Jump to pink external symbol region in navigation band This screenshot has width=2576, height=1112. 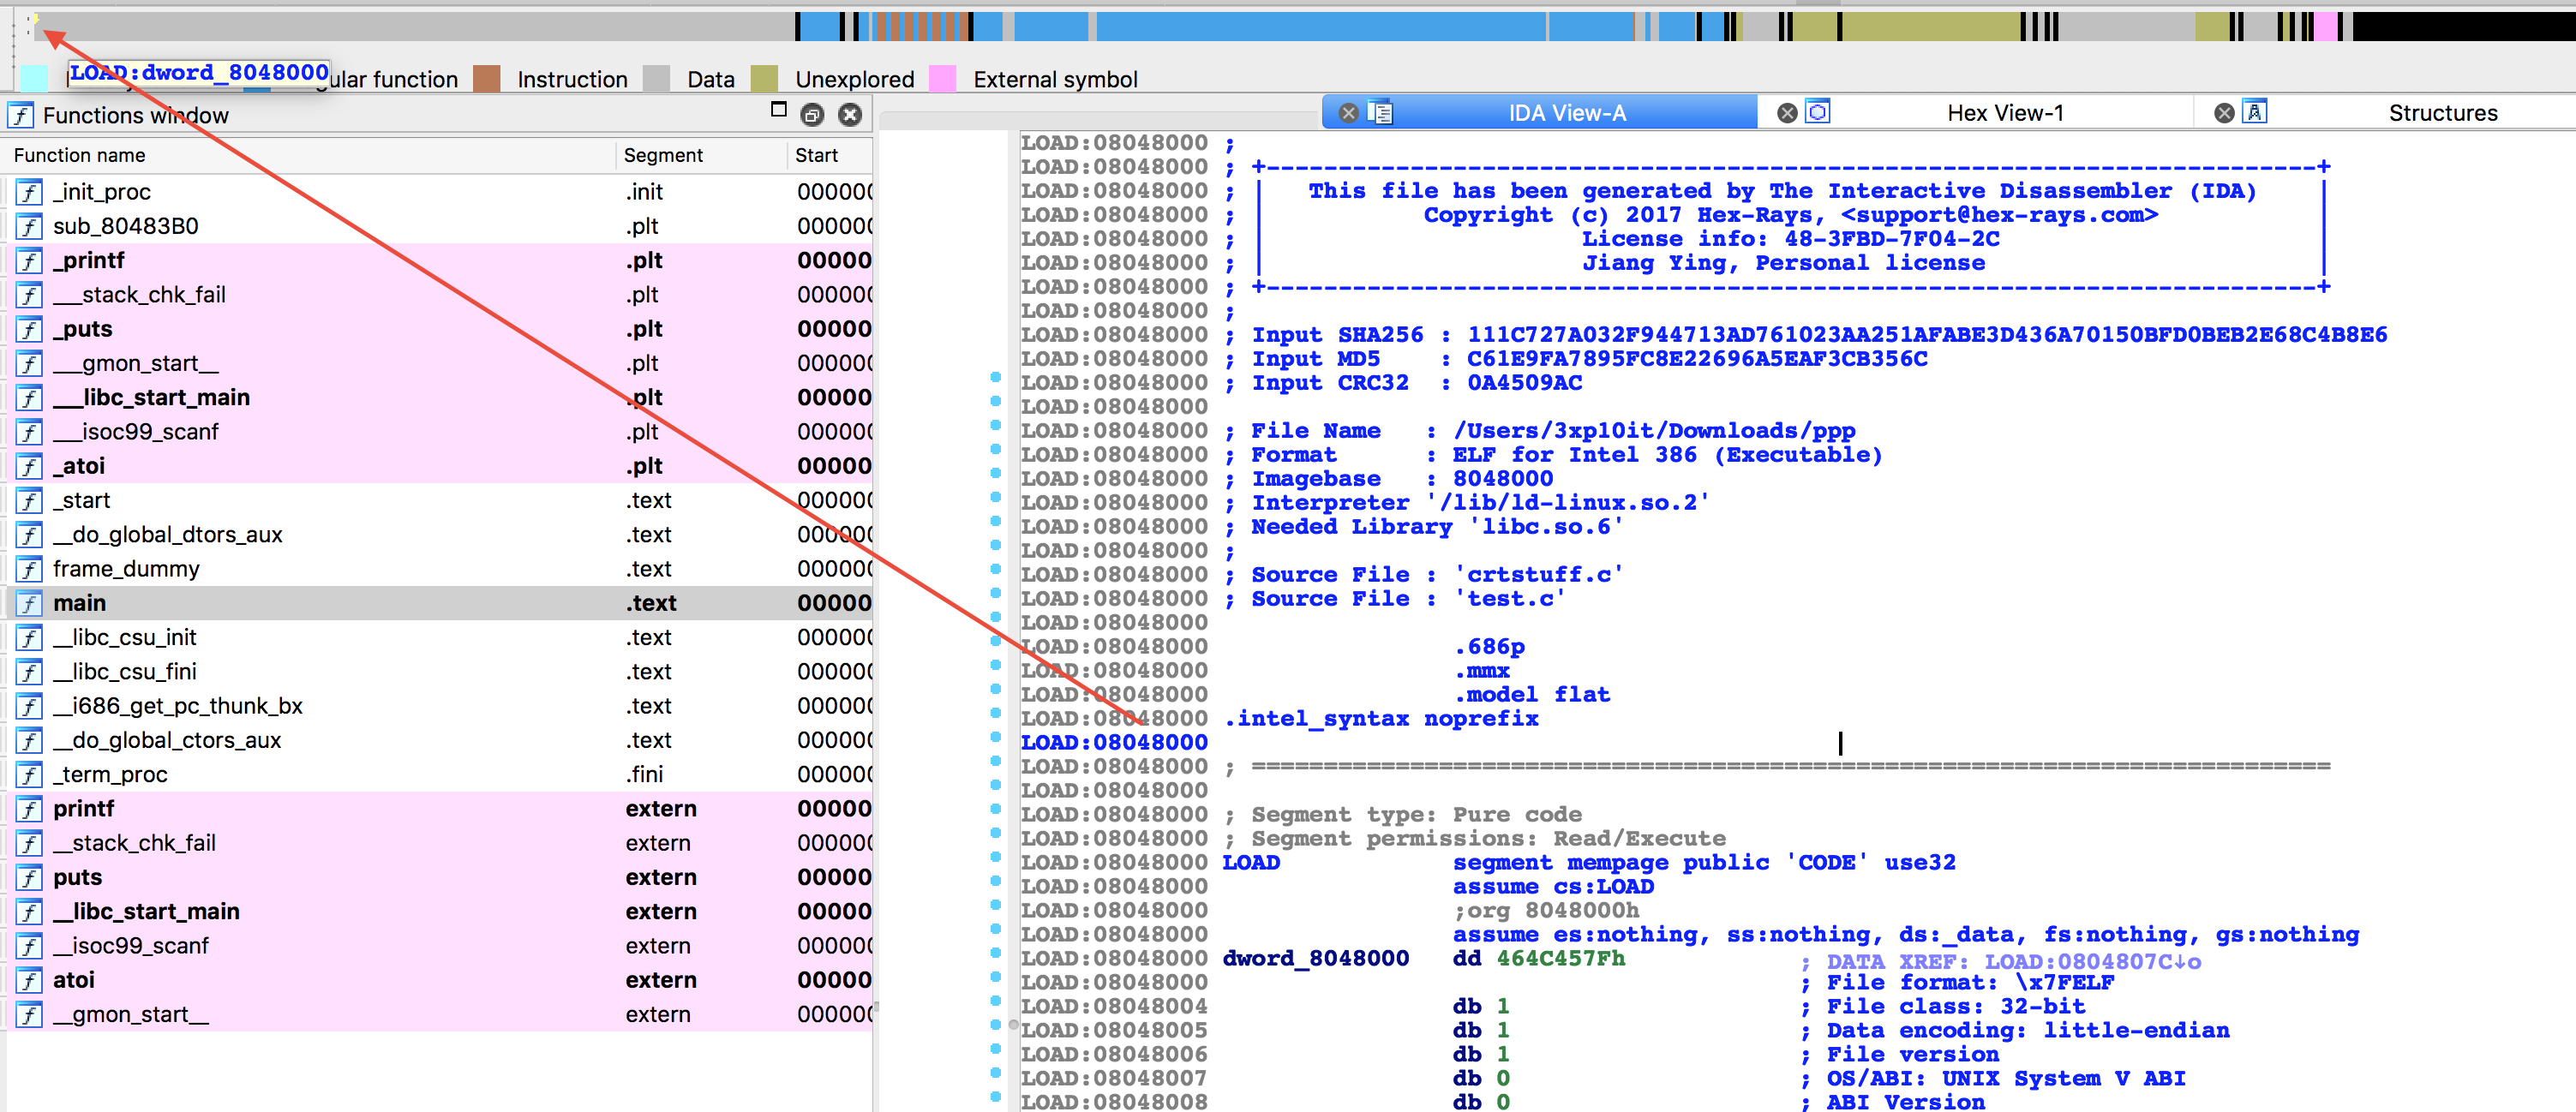coord(2326,26)
